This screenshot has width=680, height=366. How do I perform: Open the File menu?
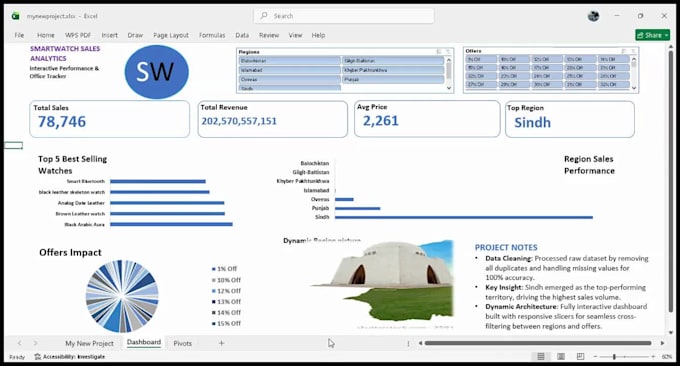click(x=19, y=35)
